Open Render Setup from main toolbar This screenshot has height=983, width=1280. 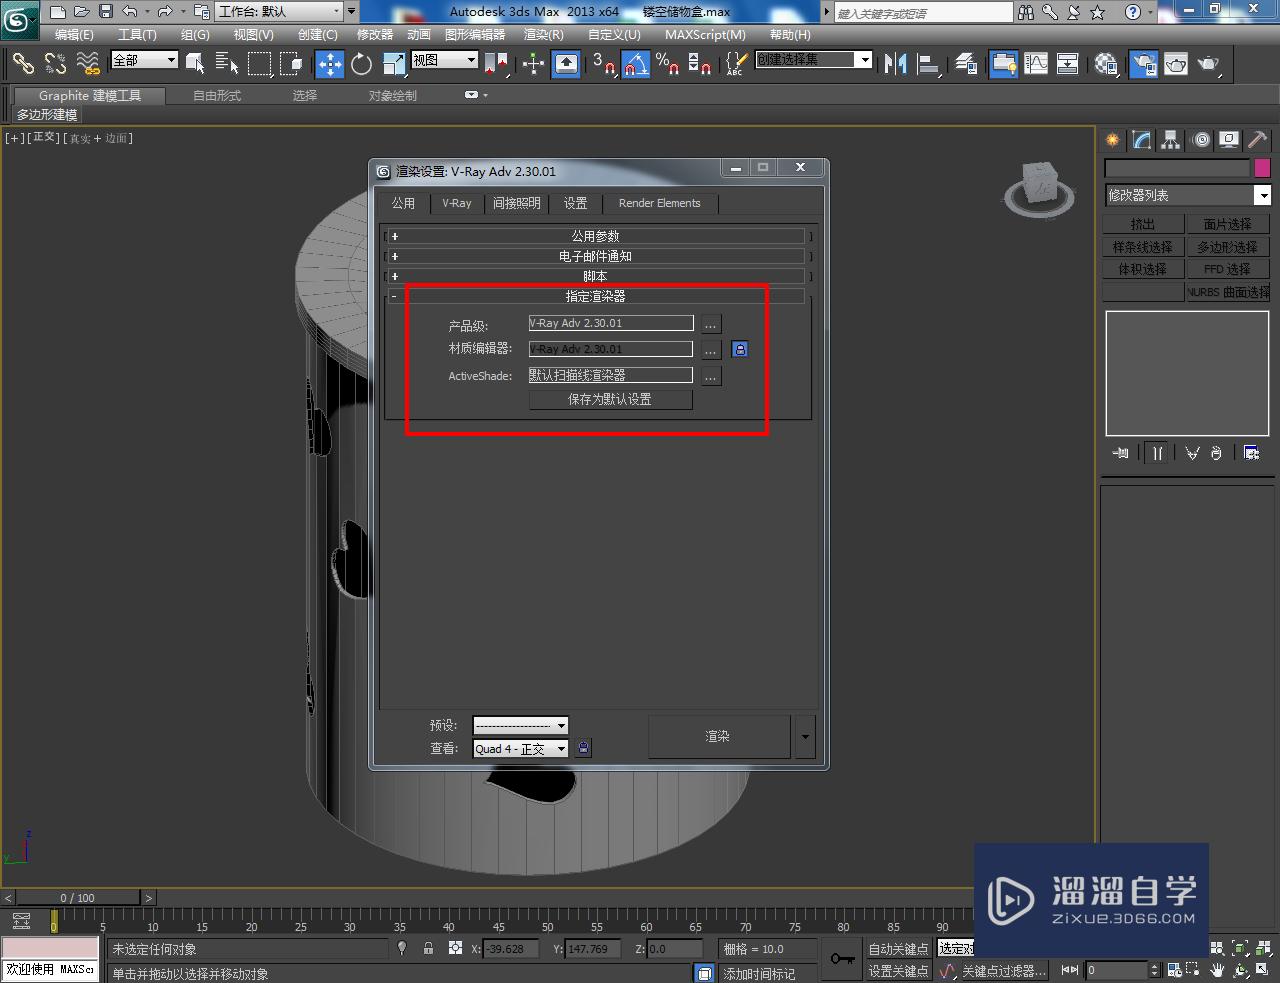(x=1143, y=64)
